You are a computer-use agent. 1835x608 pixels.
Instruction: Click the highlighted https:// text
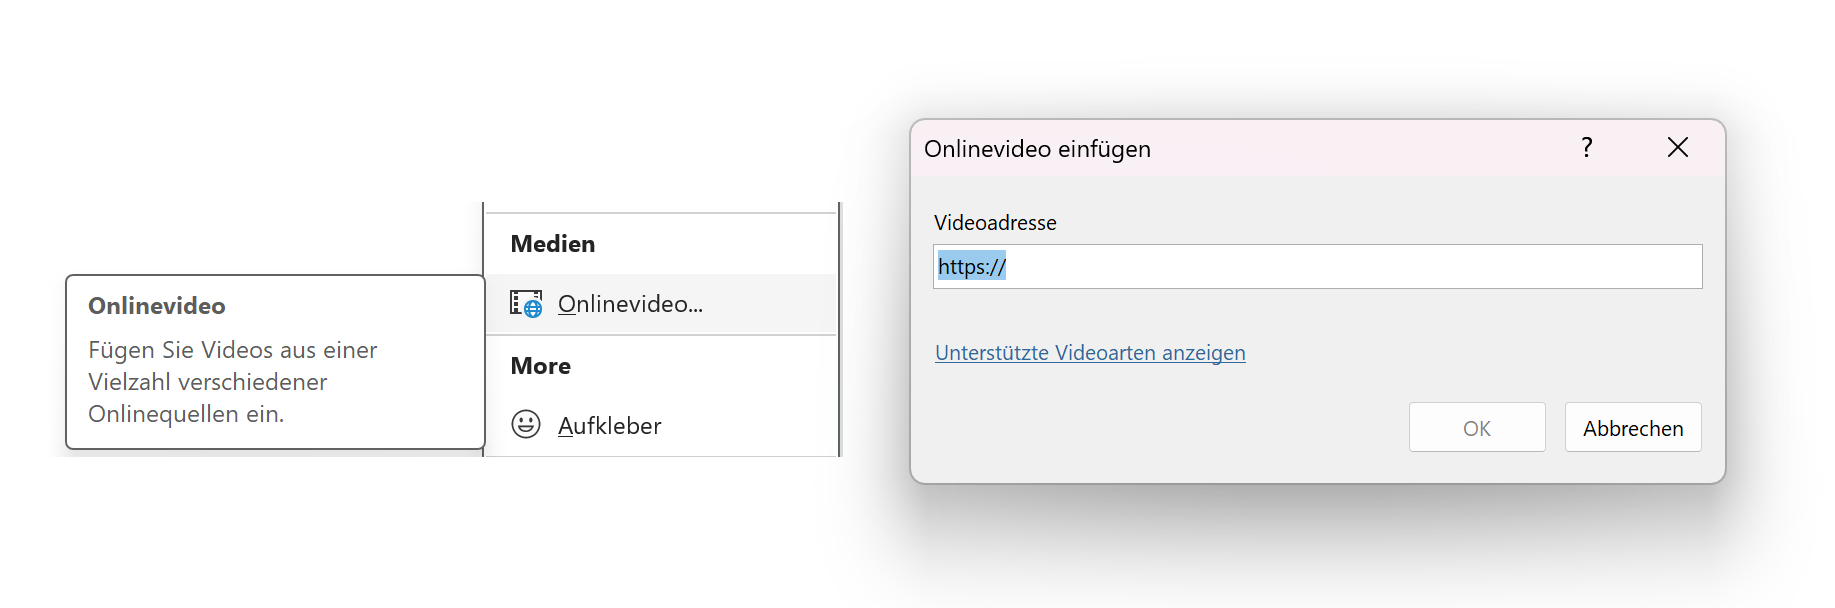[x=972, y=267]
